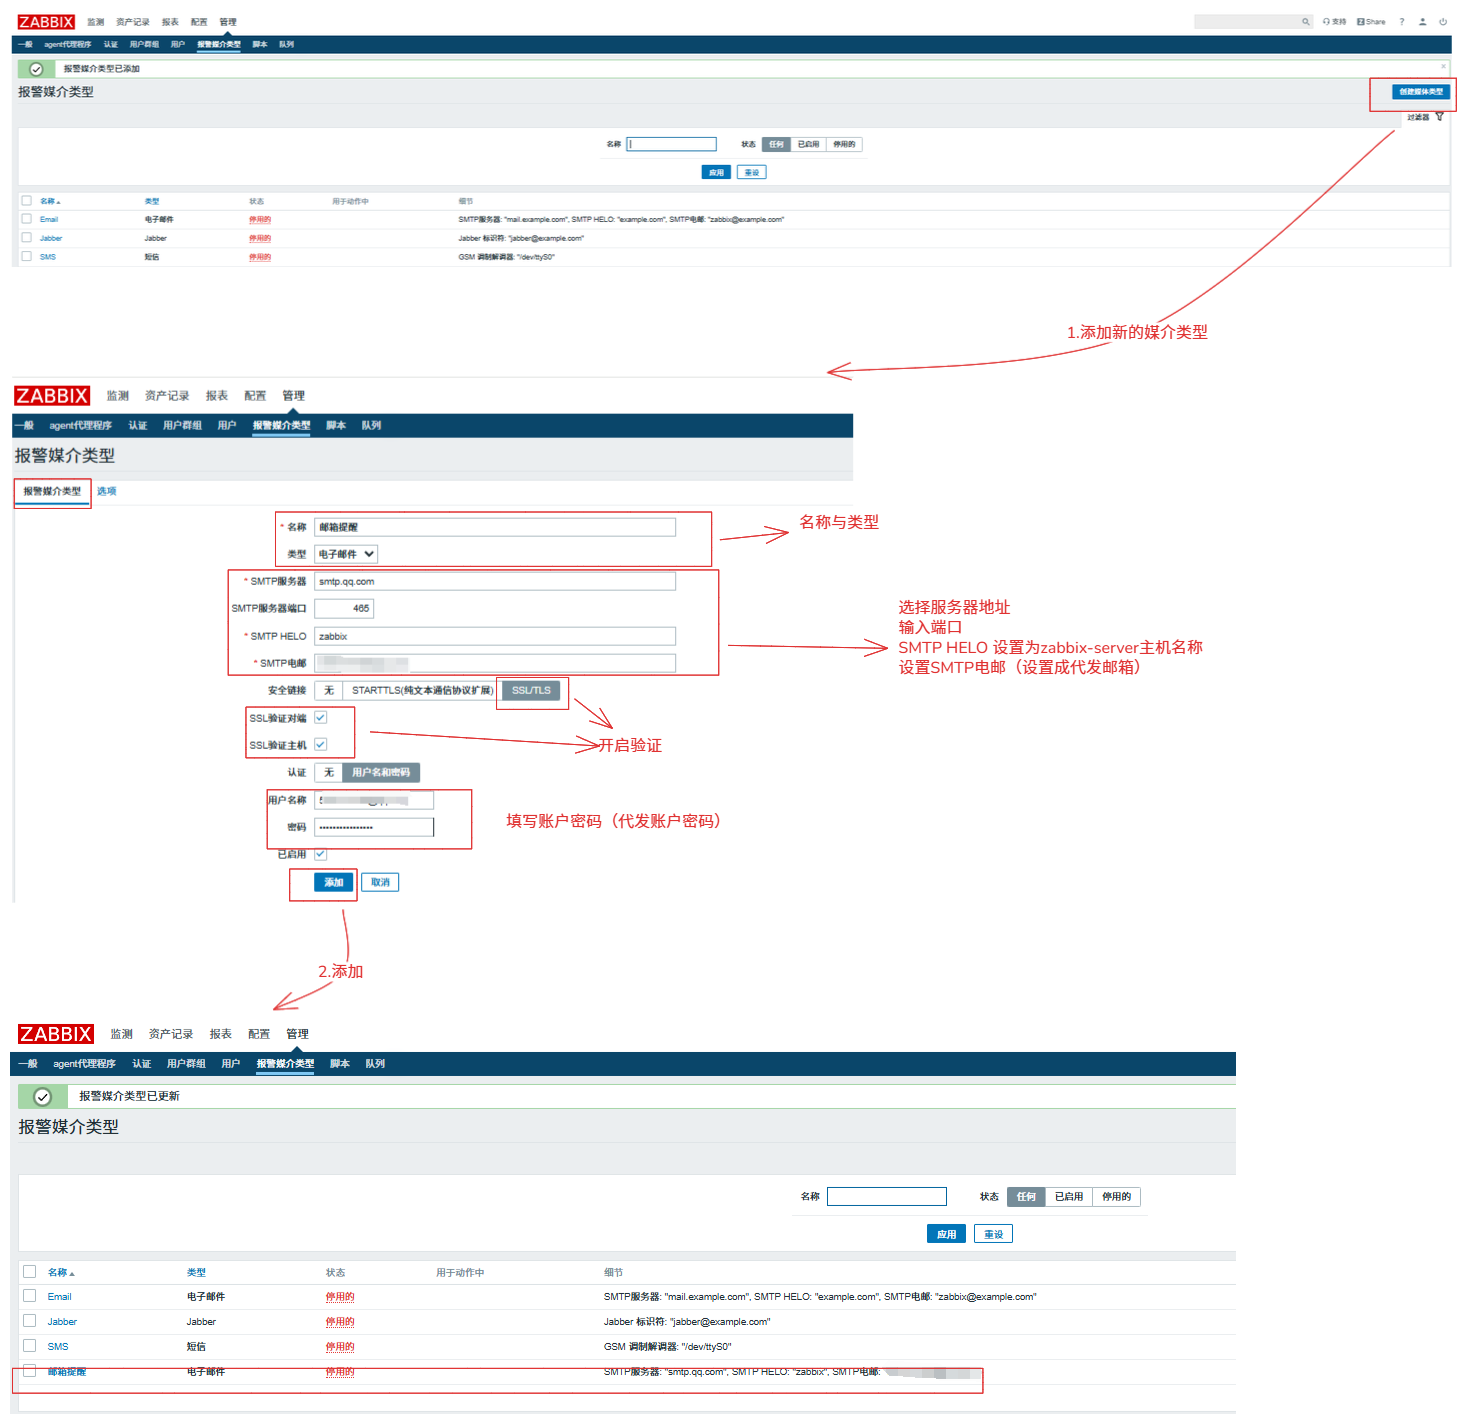Open the Email media type link in the bottom table
The width and height of the screenshot is (1466, 1423).
[59, 1297]
